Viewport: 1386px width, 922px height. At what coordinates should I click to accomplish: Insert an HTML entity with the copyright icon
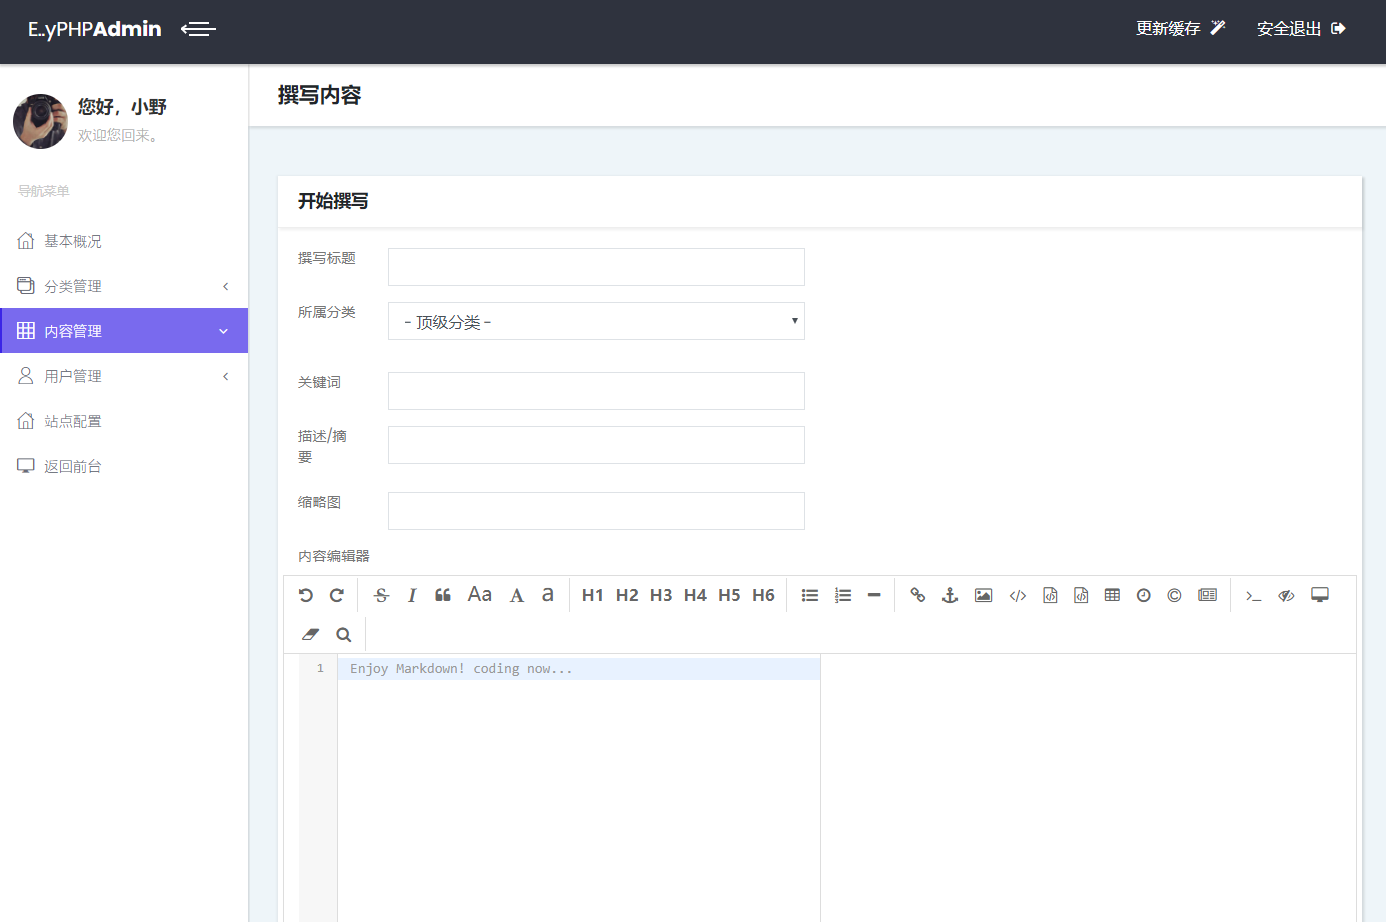1175,595
